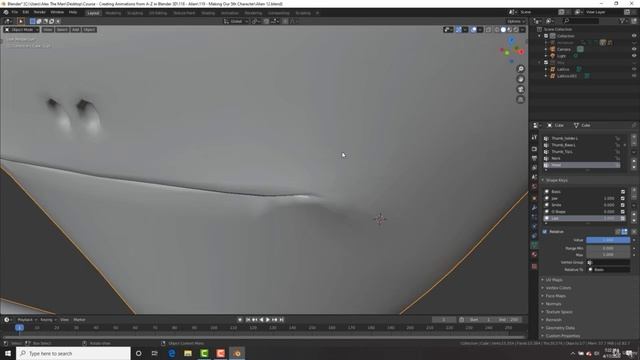Open the Tool properties tab icon

pos(534,138)
